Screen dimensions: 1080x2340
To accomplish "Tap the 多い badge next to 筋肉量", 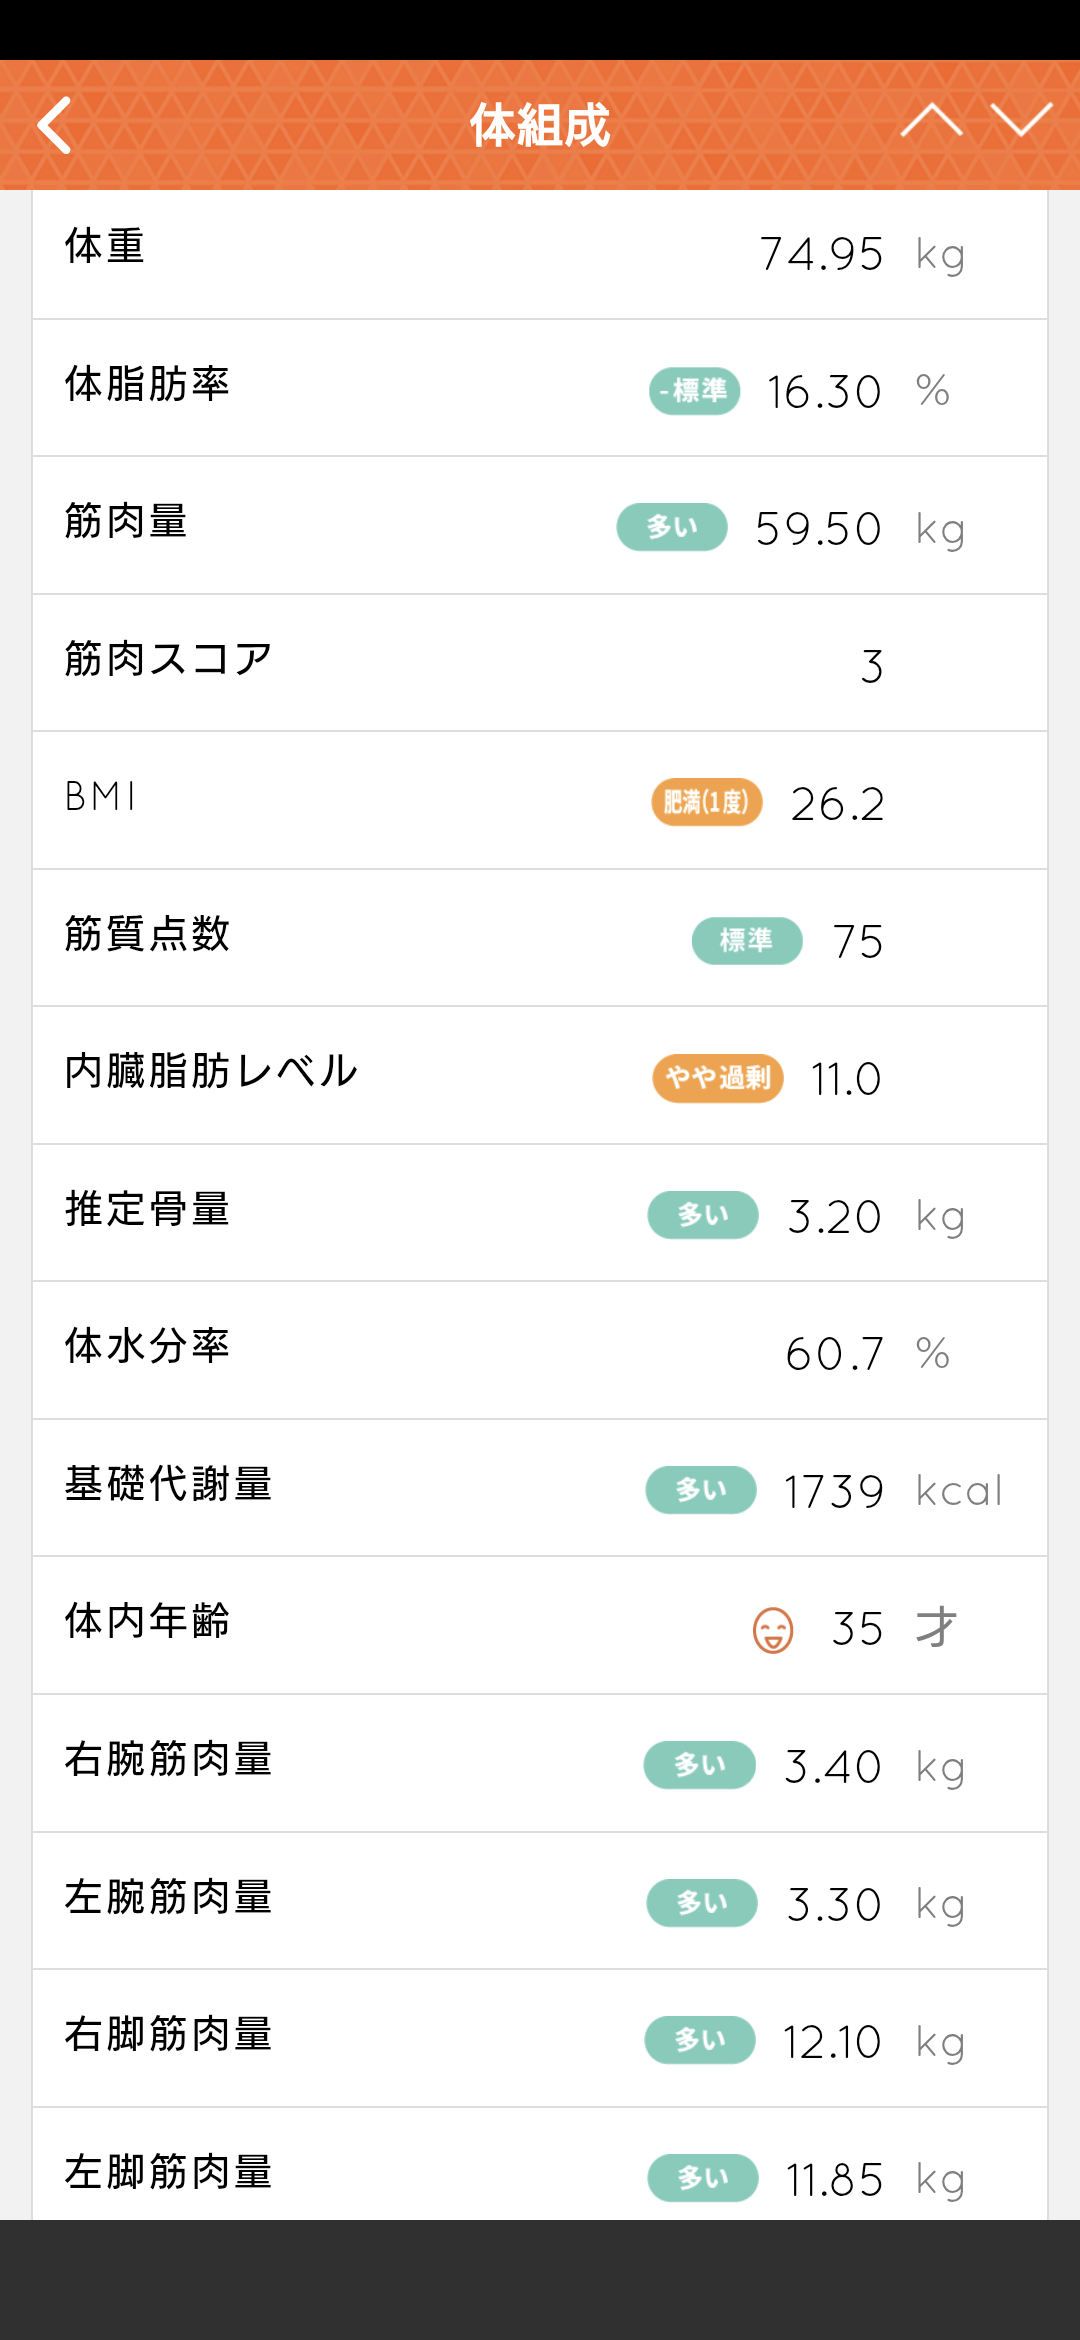I will (672, 527).
